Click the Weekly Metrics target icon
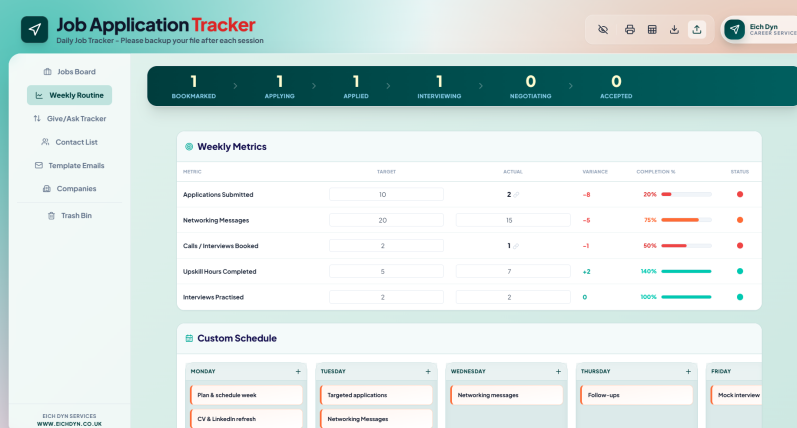The width and height of the screenshot is (797, 428). (189, 146)
